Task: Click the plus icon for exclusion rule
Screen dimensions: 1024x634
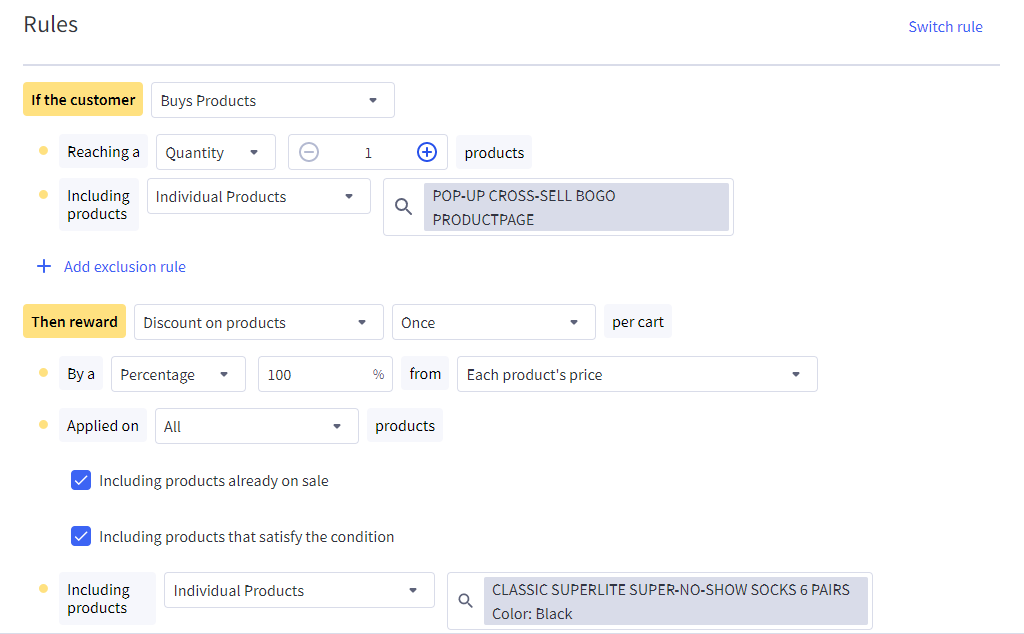Action: (x=44, y=267)
